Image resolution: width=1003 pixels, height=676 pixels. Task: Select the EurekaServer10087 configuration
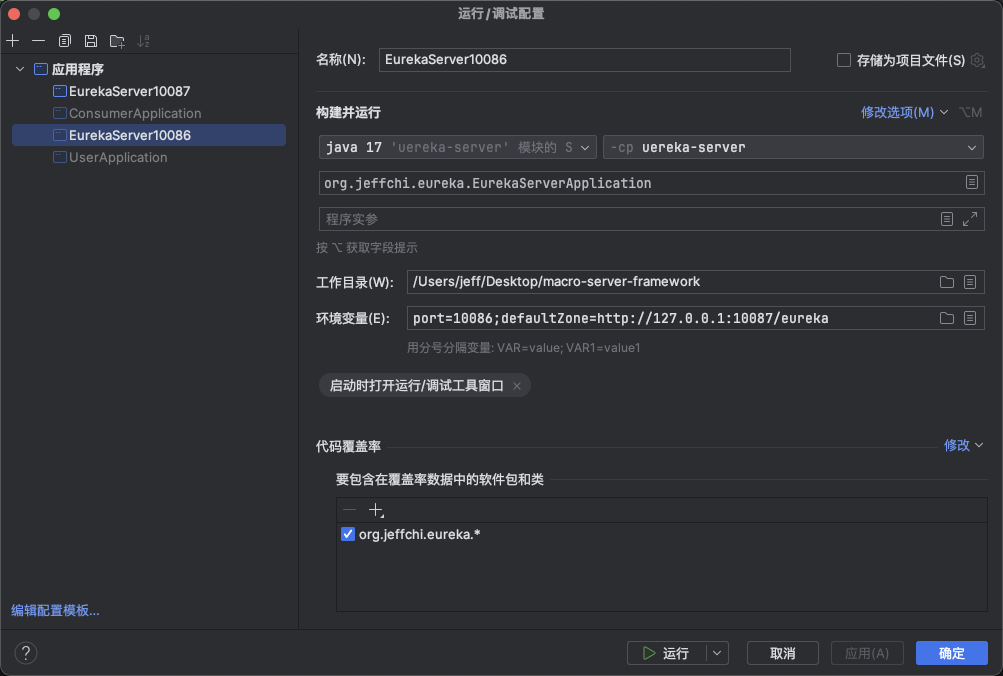click(x=129, y=91)
